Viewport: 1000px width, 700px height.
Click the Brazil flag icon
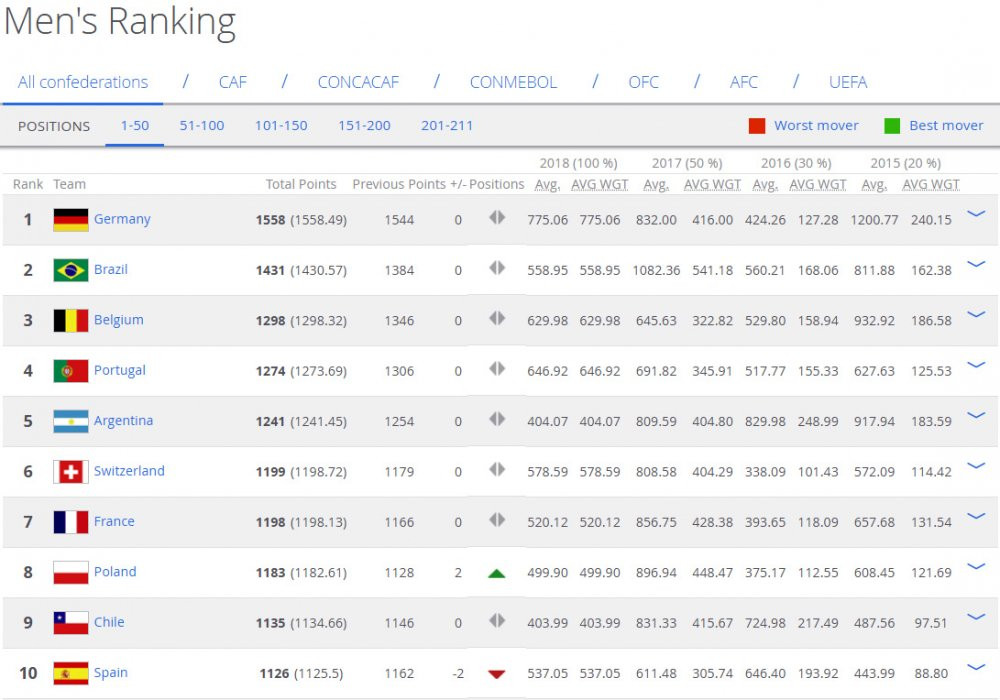click(70, 270)
